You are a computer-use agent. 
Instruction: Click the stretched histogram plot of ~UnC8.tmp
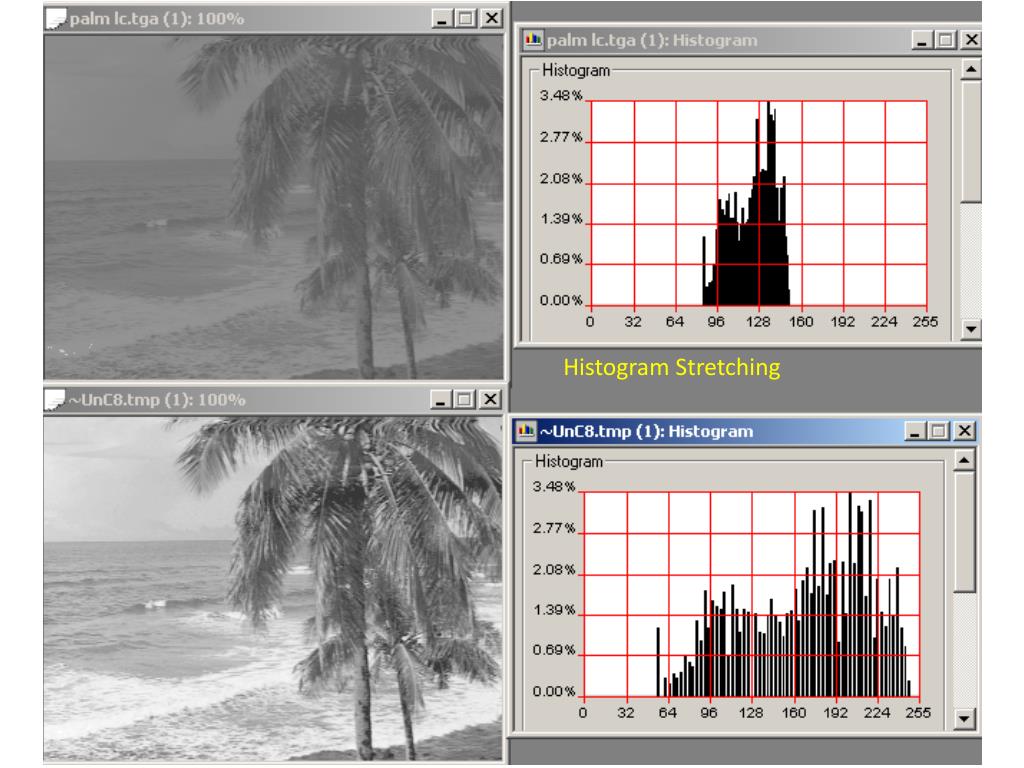click(x=752, y=594)
